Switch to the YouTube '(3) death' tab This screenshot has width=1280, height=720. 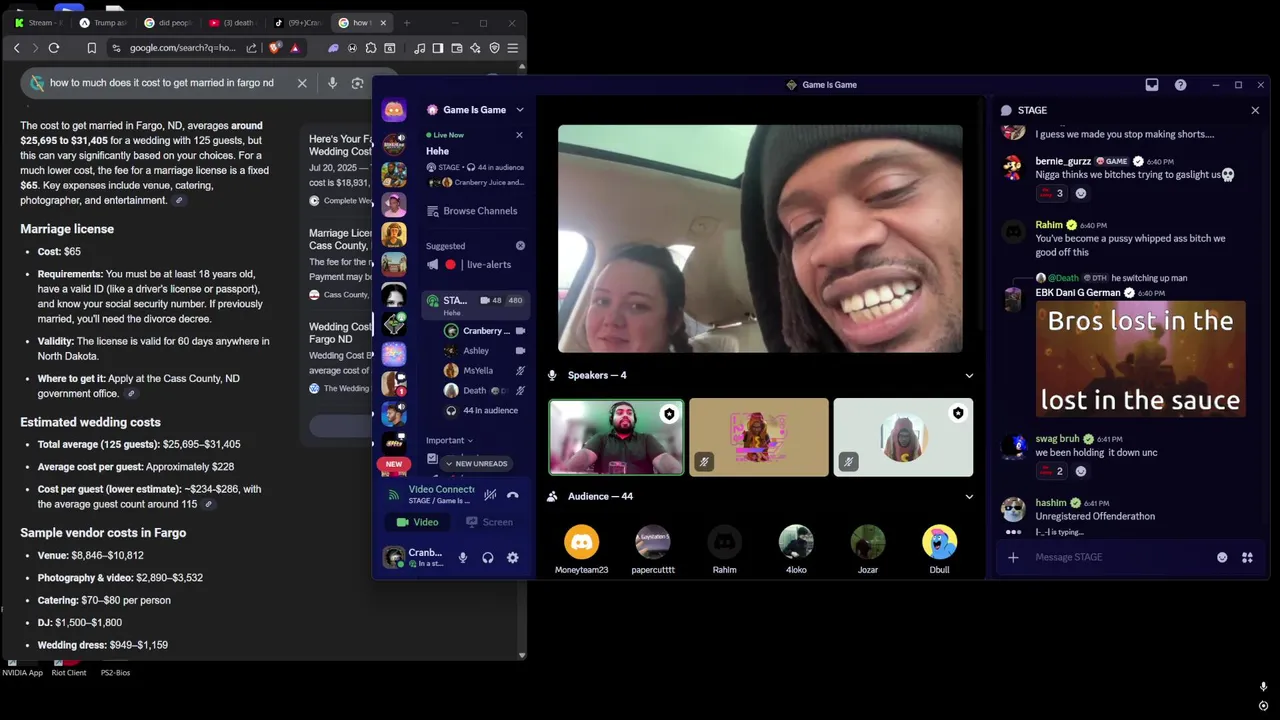(232, 23)
